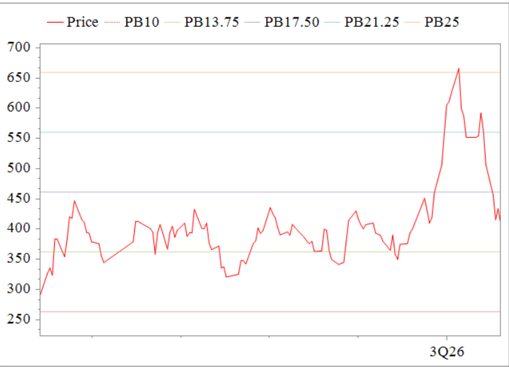Click the 250 y-axis label
The width and height of the screenshot is (509, 367).
19,319
